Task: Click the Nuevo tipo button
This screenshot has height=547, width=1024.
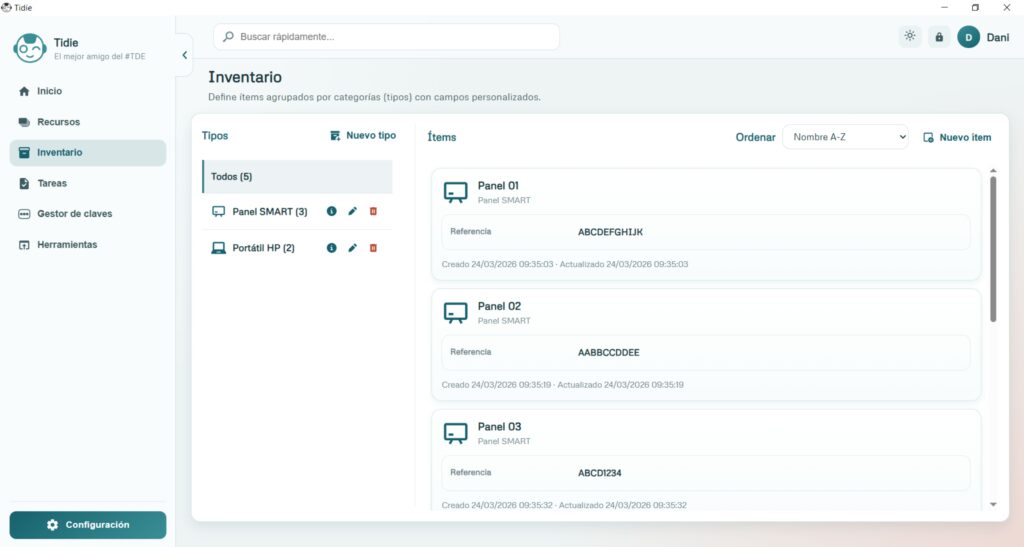Action: 363,136
